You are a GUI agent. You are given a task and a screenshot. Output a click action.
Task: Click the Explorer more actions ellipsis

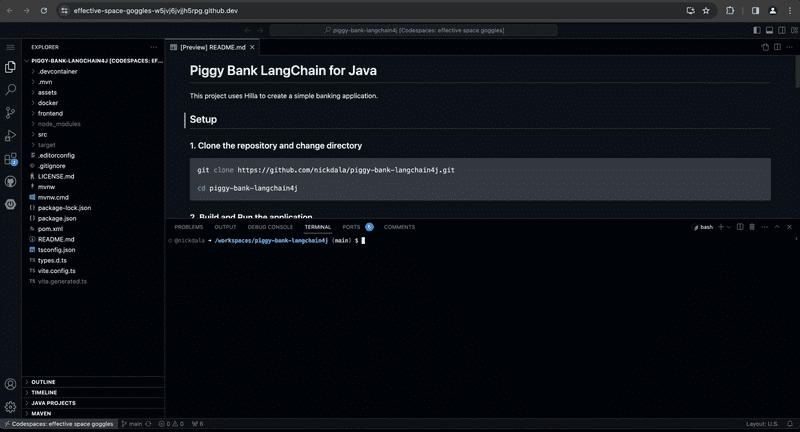coord(154,47)
